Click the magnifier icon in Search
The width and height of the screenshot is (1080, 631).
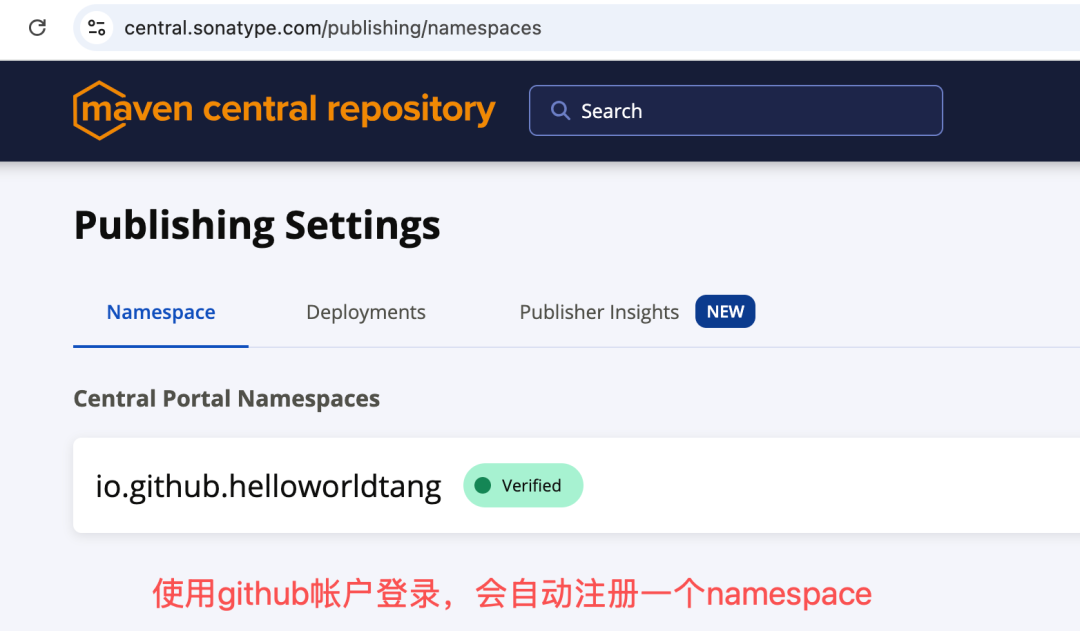560,110
